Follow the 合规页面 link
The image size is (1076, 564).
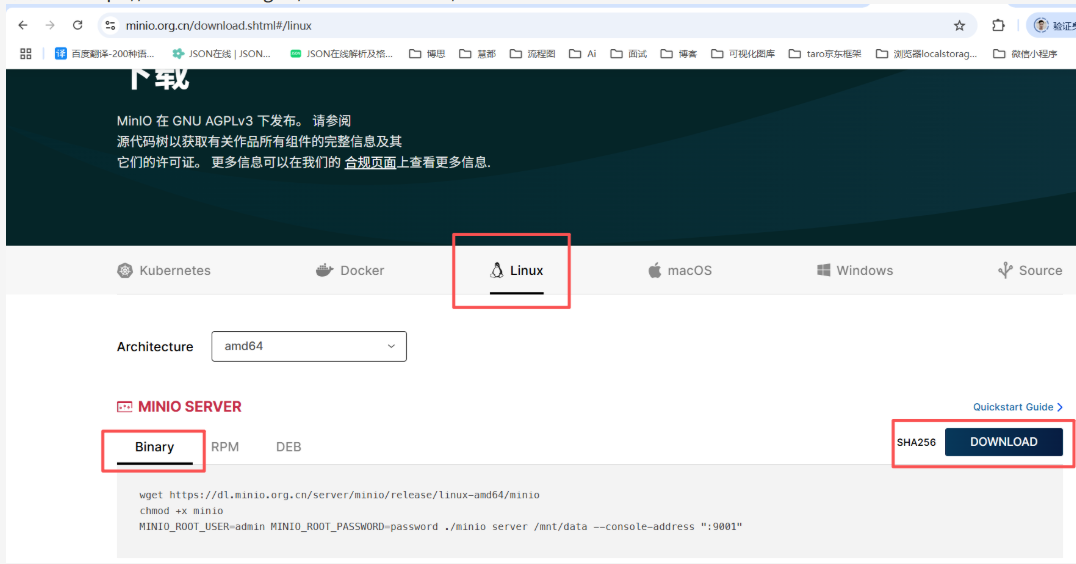371,163
